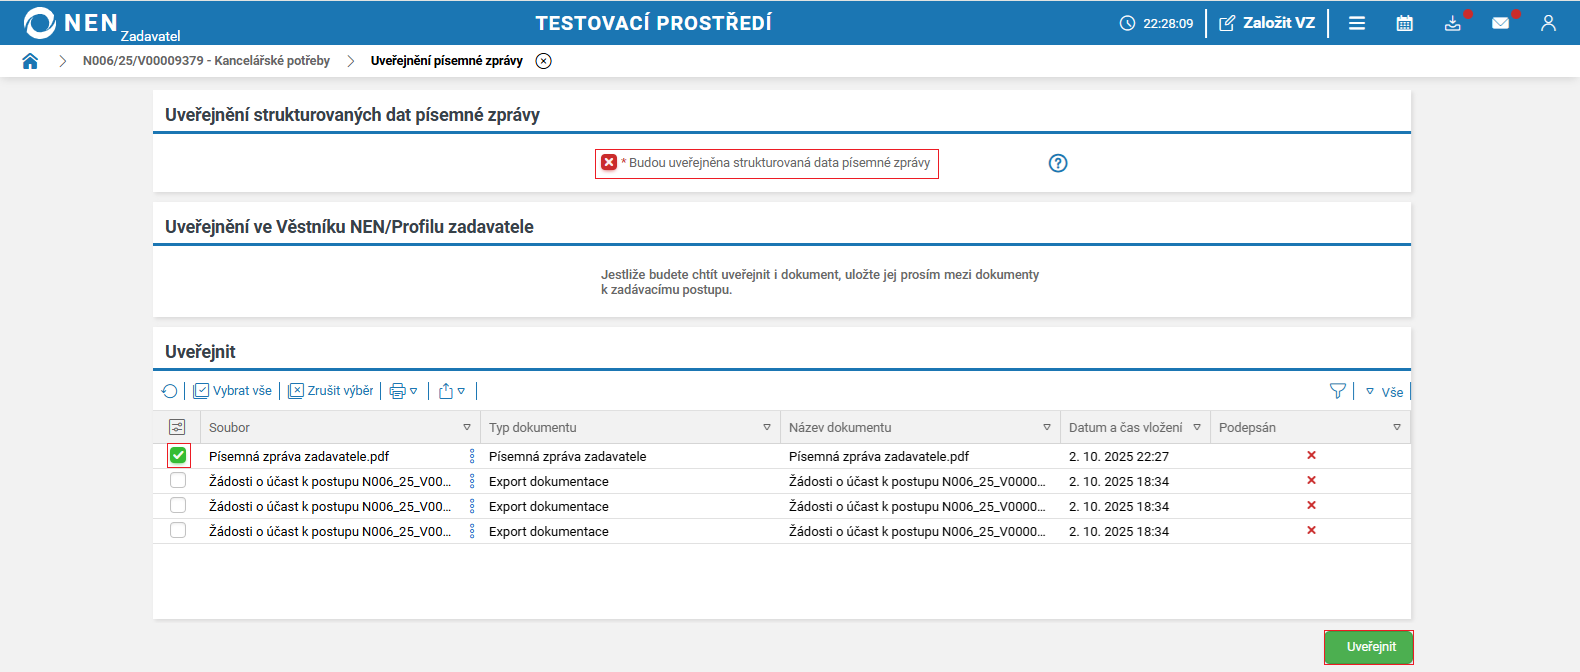
Task: Open the downloads icon in header
Action: [x=1452, y=23]
